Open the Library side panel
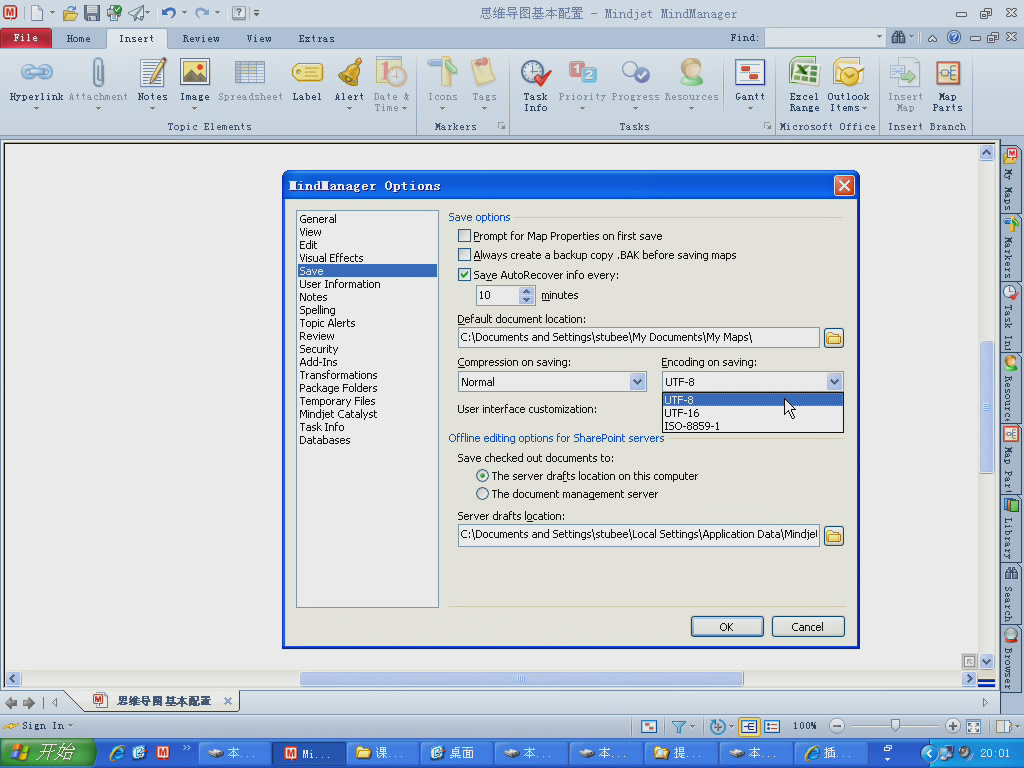The height and width of the screenshot is (768, 1024). [x=1010, y=528]
